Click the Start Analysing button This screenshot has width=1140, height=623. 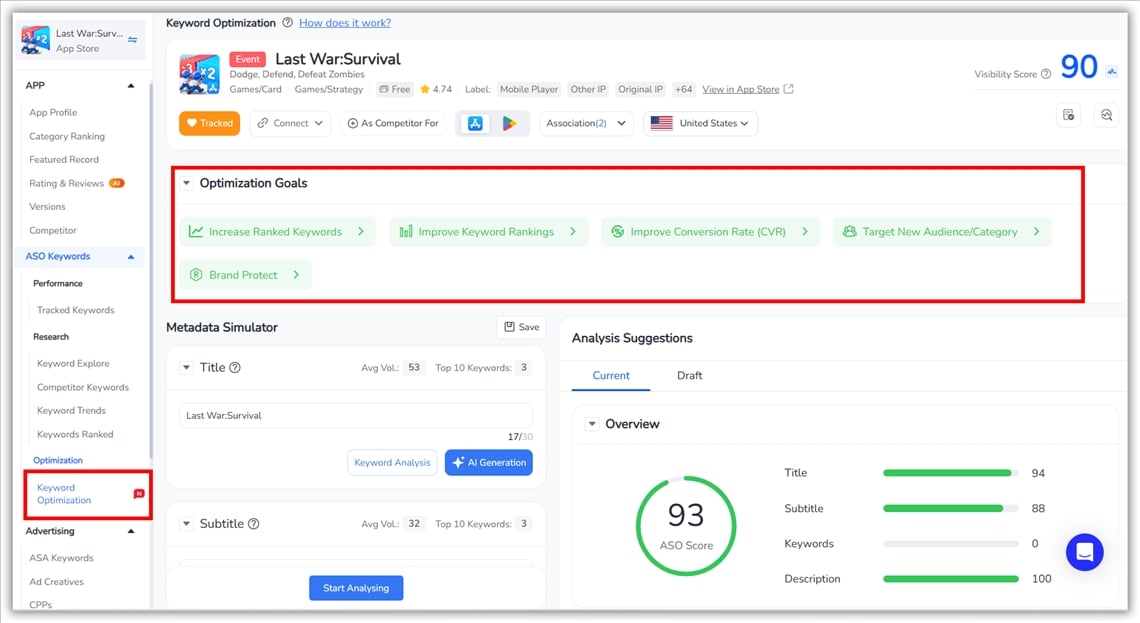coord(356,588)
